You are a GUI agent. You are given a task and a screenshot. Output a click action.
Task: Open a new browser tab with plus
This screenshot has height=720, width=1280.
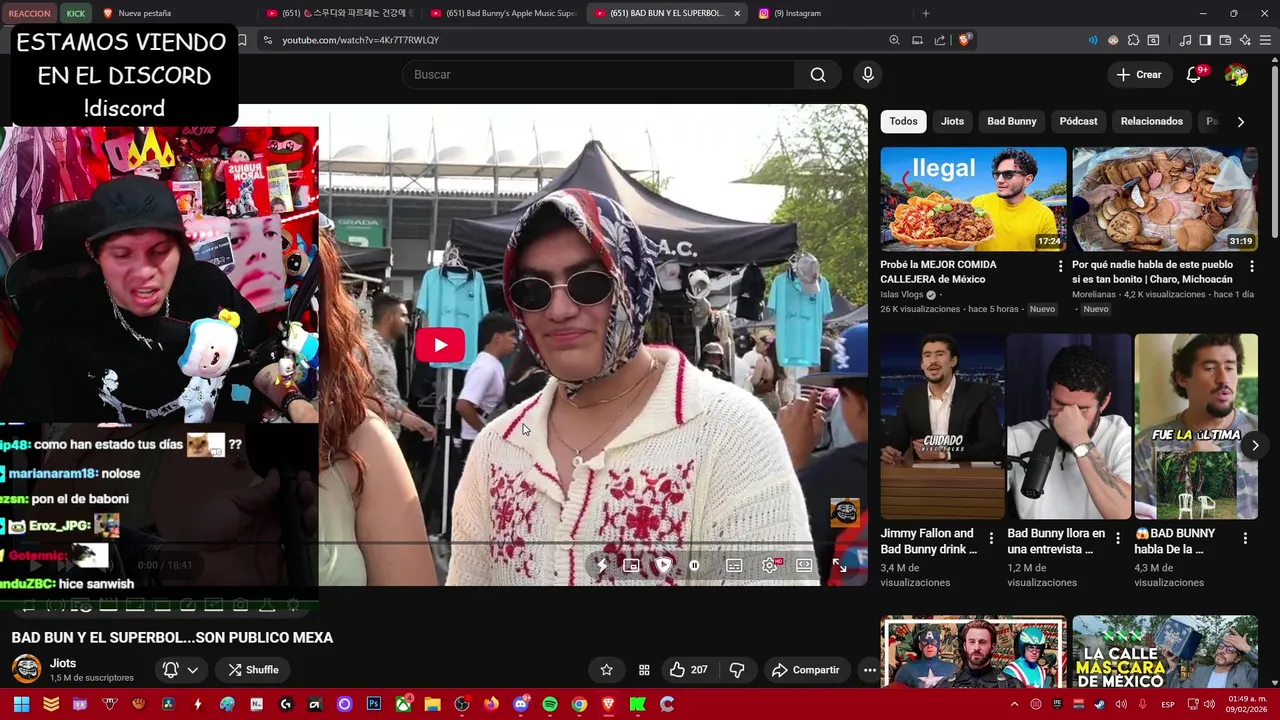925,13
